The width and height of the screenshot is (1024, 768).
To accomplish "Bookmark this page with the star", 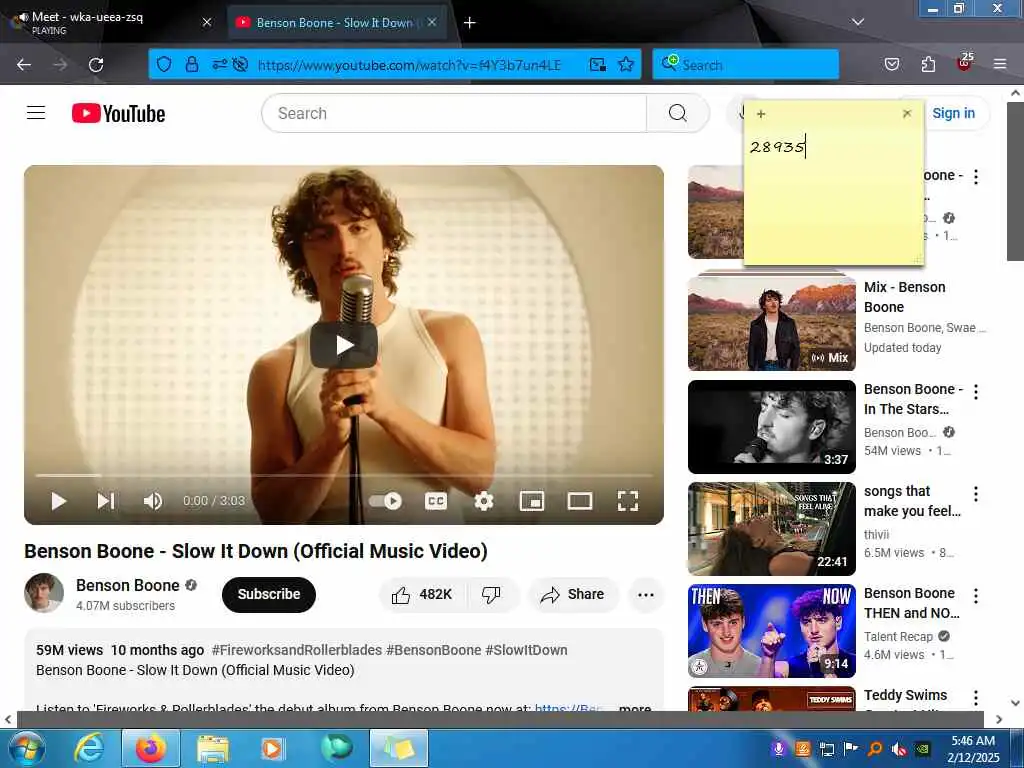I will 626,64.
